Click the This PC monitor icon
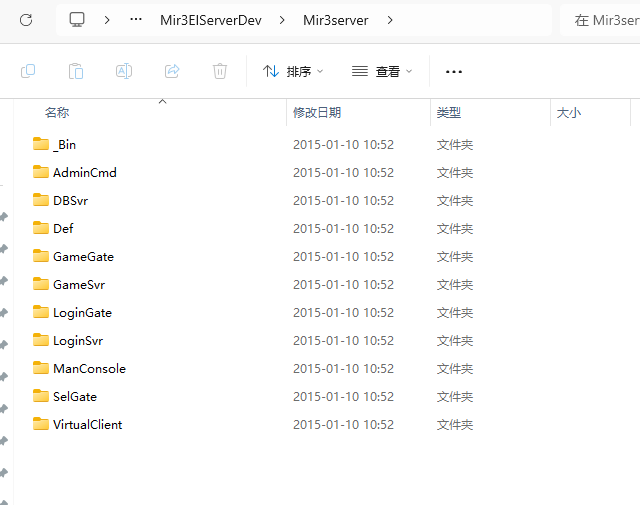The image size is (640, 505). click(77, 20)
